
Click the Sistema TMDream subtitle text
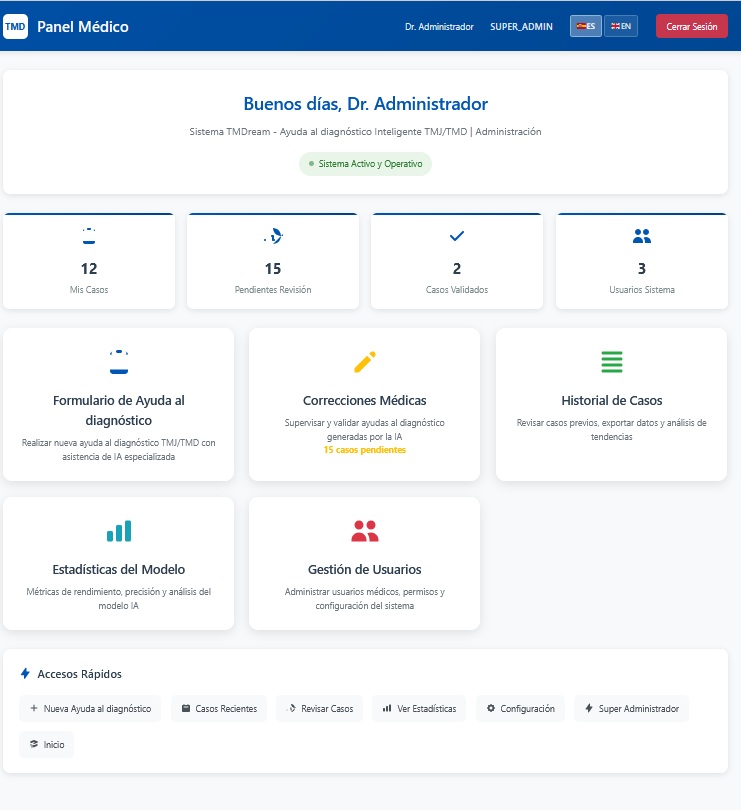click(365, 132)
